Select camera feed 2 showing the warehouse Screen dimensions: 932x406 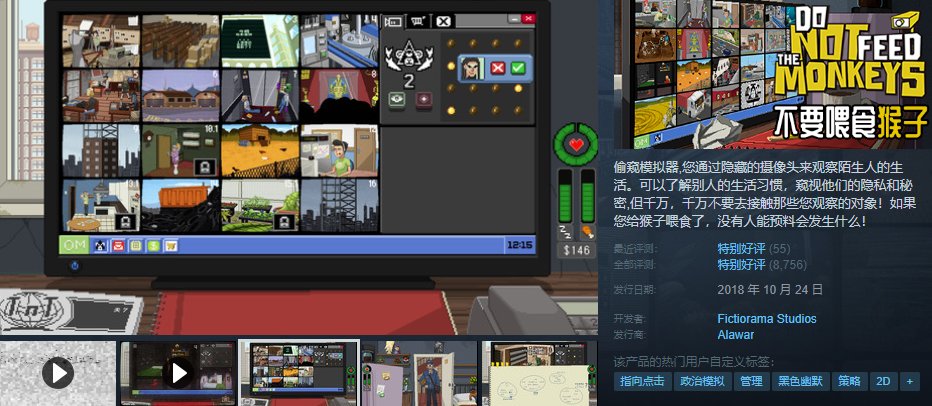[x=180, y=41]
